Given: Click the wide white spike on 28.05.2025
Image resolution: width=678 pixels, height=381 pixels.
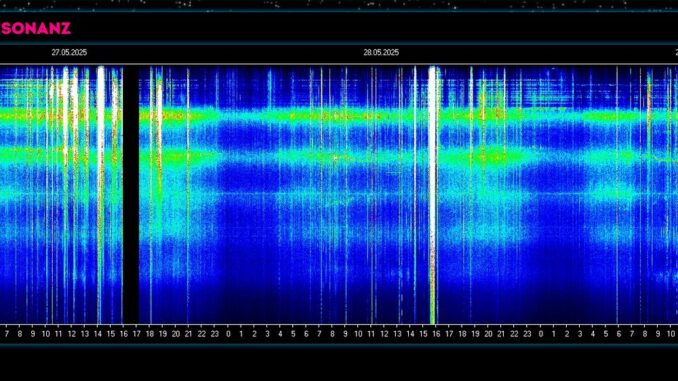Looking at the screenshot, I should tap(432, 195).
